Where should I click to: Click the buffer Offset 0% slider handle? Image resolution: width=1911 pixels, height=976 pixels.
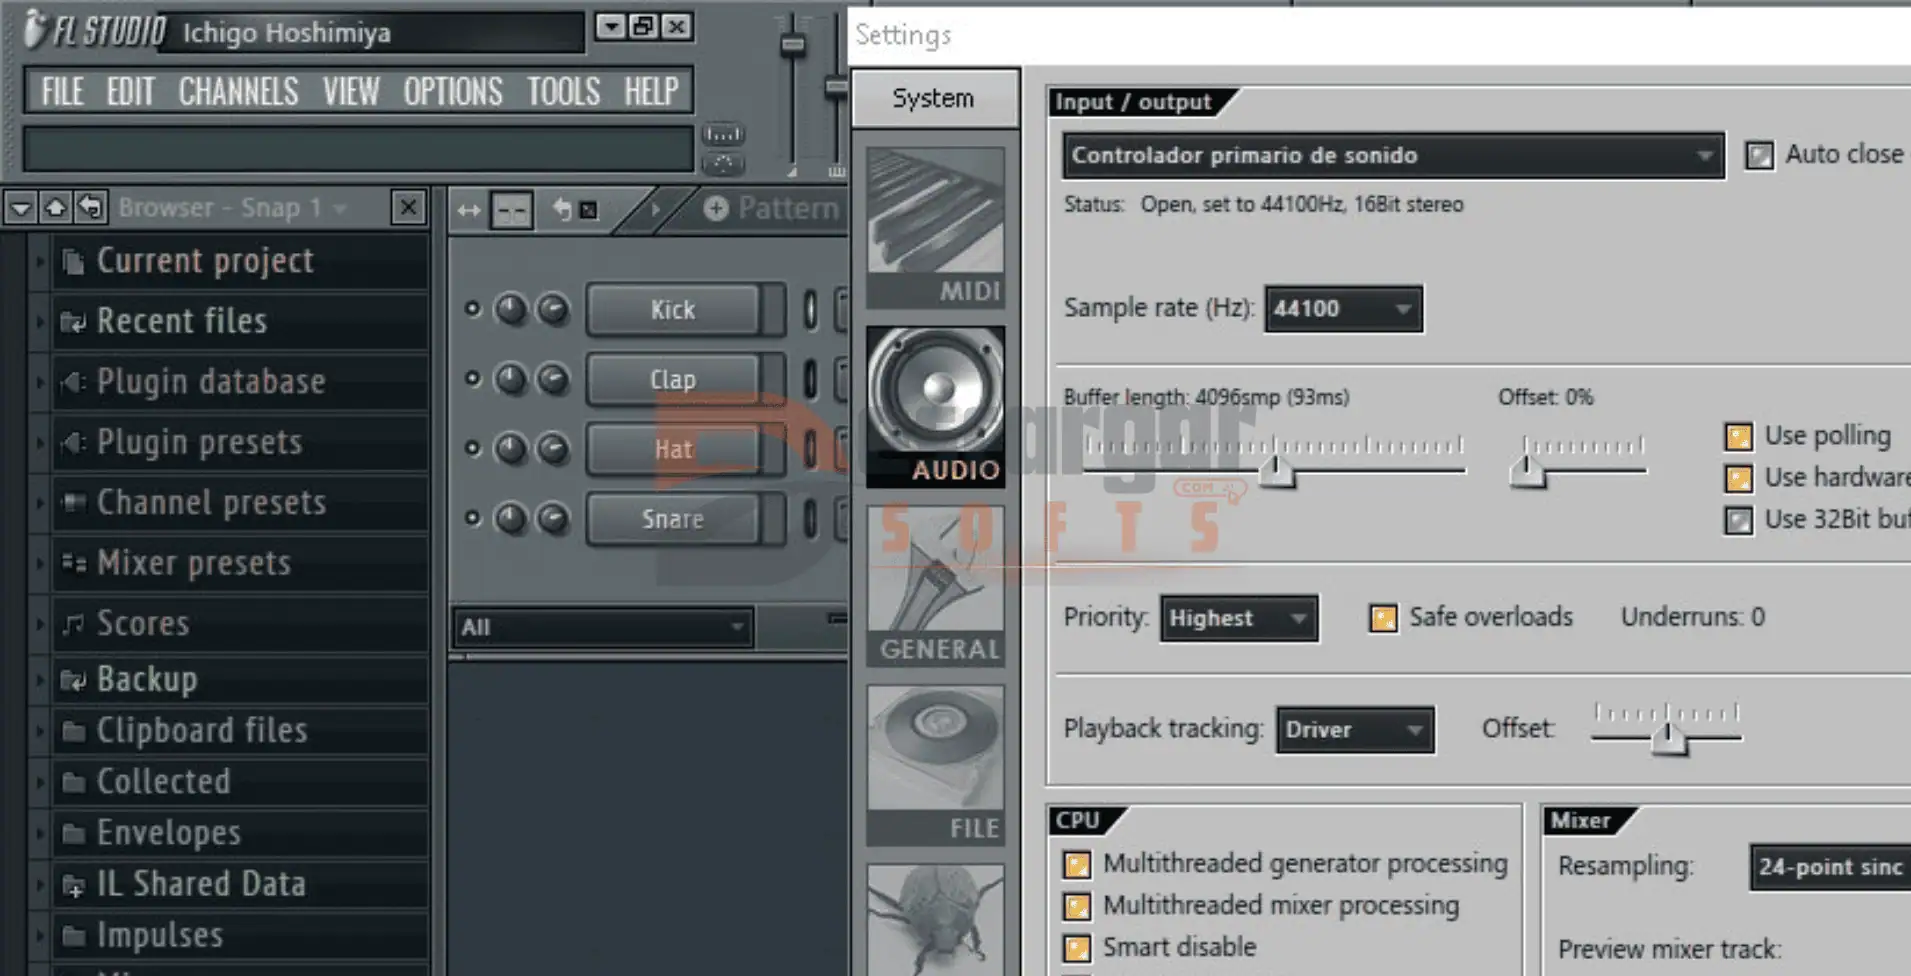(1527, 471)
